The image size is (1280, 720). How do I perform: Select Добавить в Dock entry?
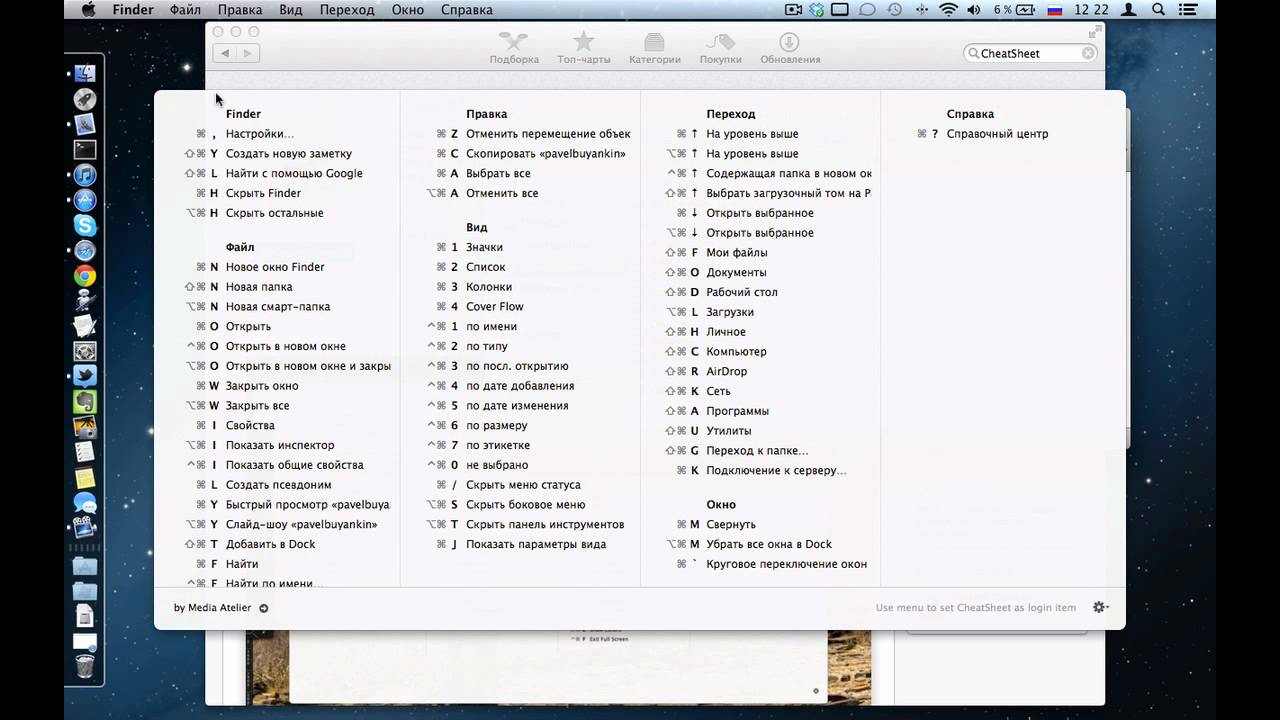(x=270, y=544)
